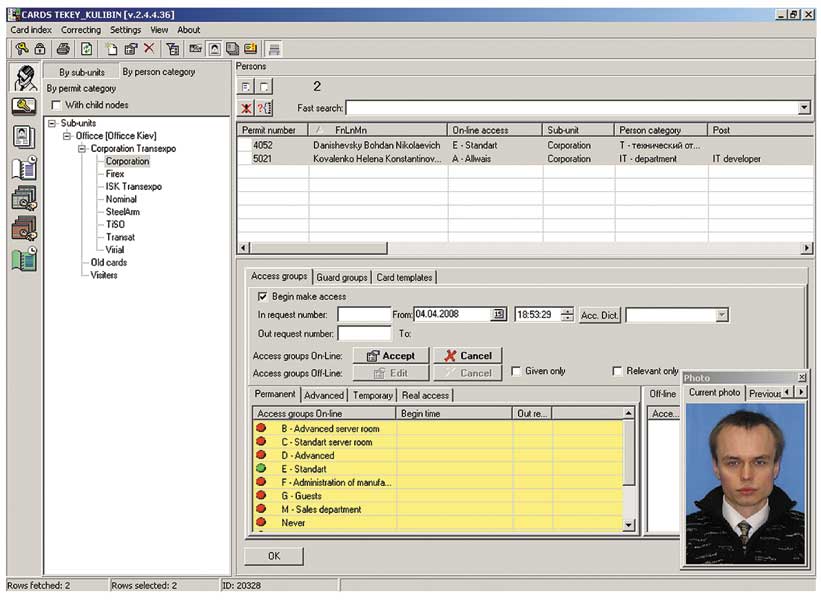The image size is (821, 600).
Task: Click the OK button
Action: coord(273,555)
